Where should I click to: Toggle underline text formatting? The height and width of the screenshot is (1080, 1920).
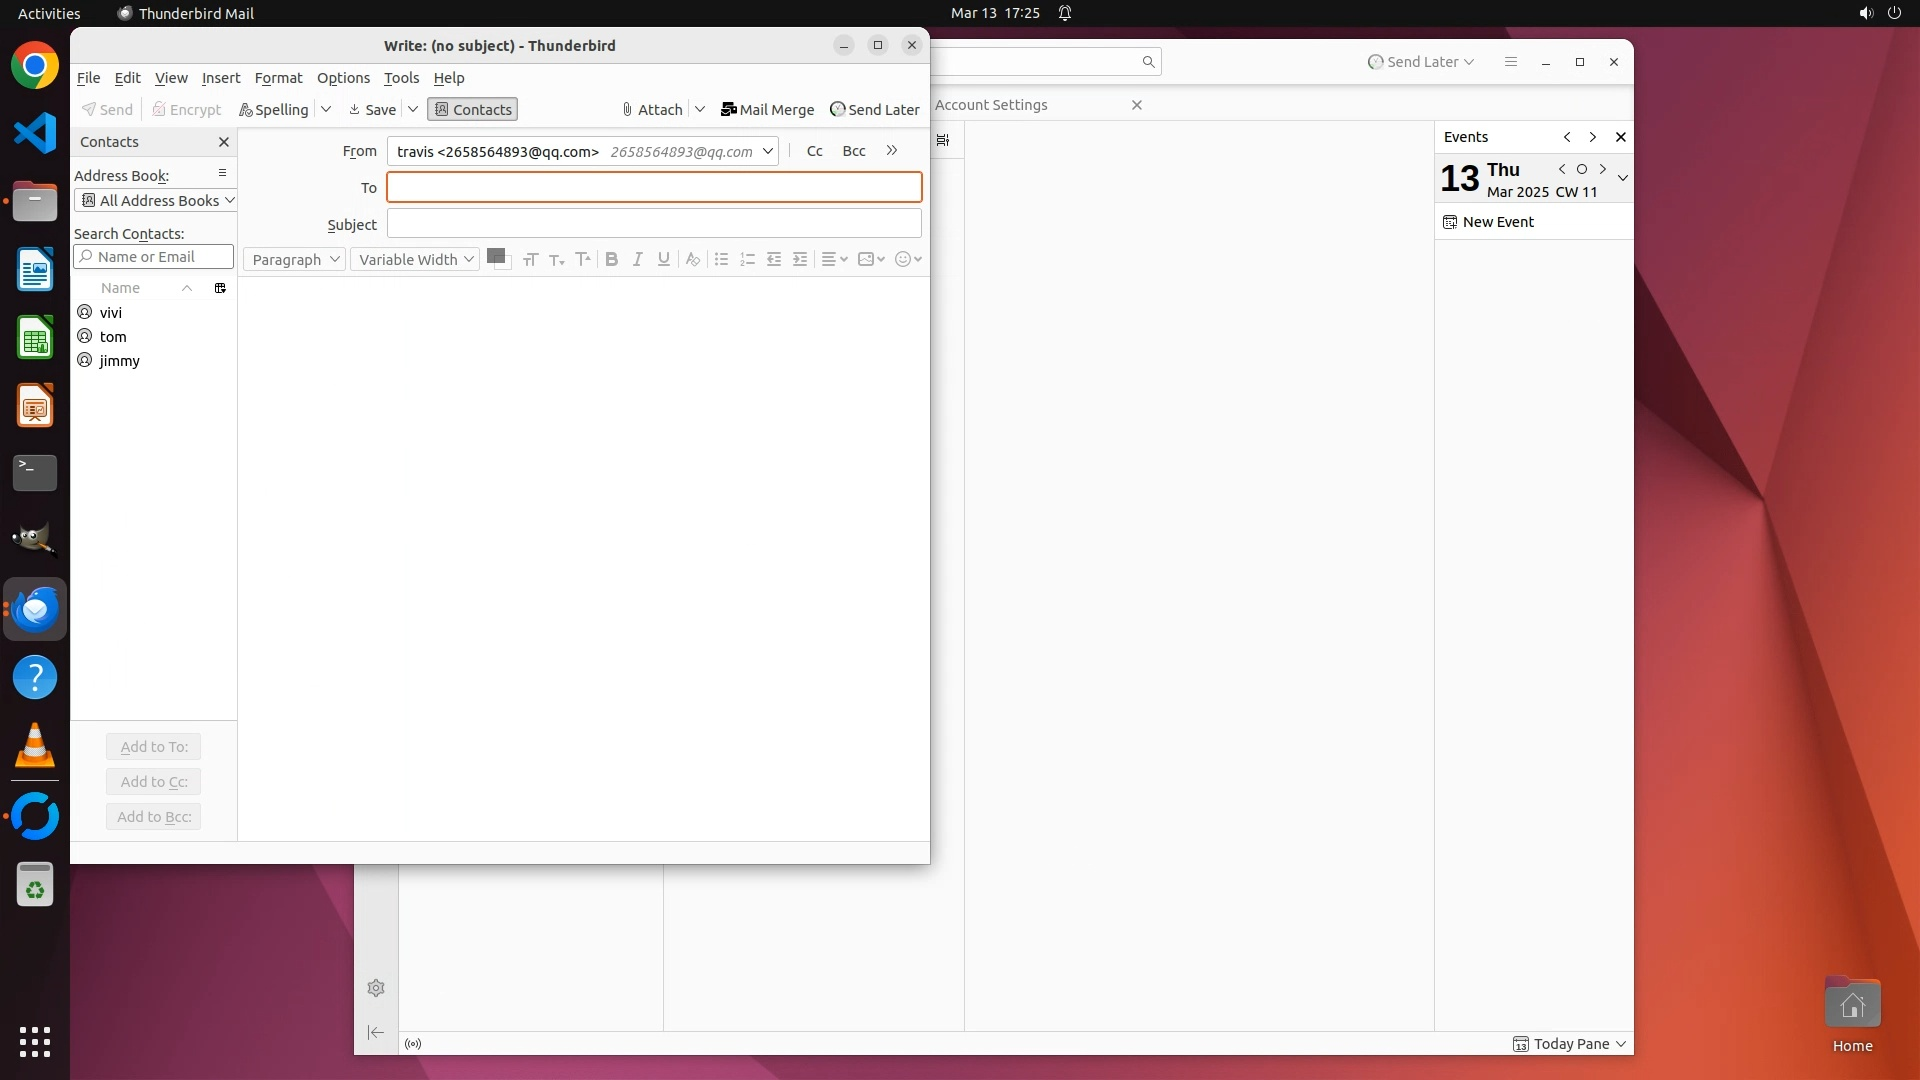663,259
